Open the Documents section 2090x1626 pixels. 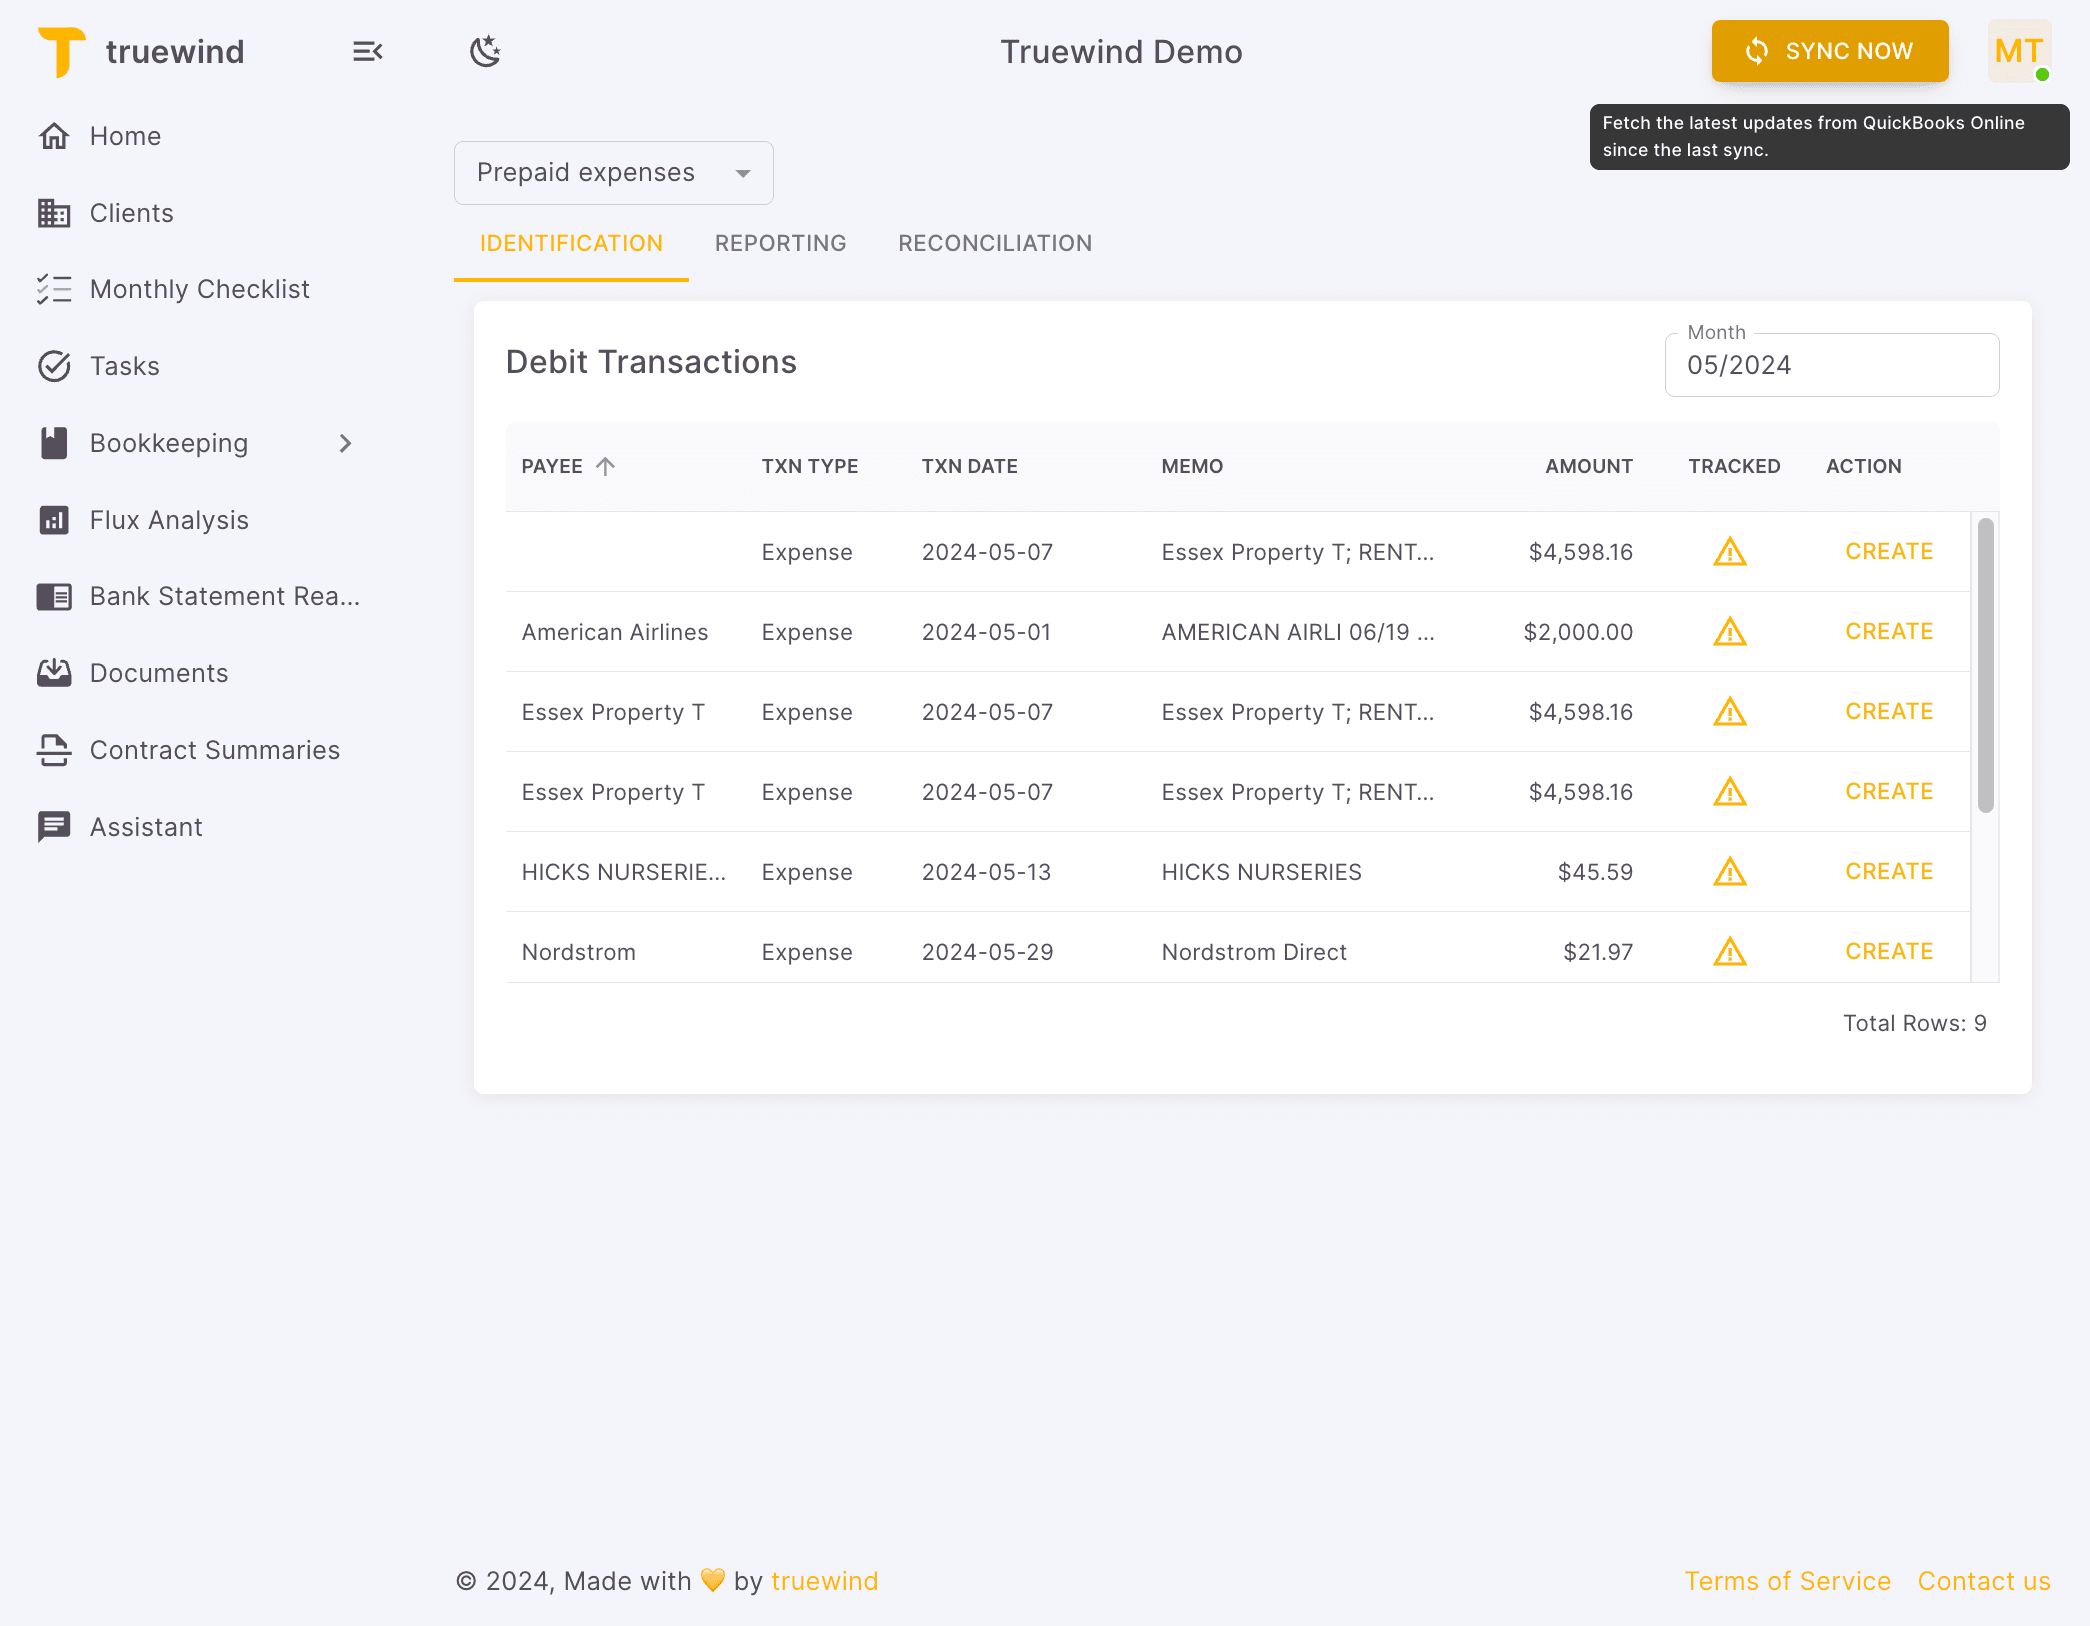click(159, 673)
